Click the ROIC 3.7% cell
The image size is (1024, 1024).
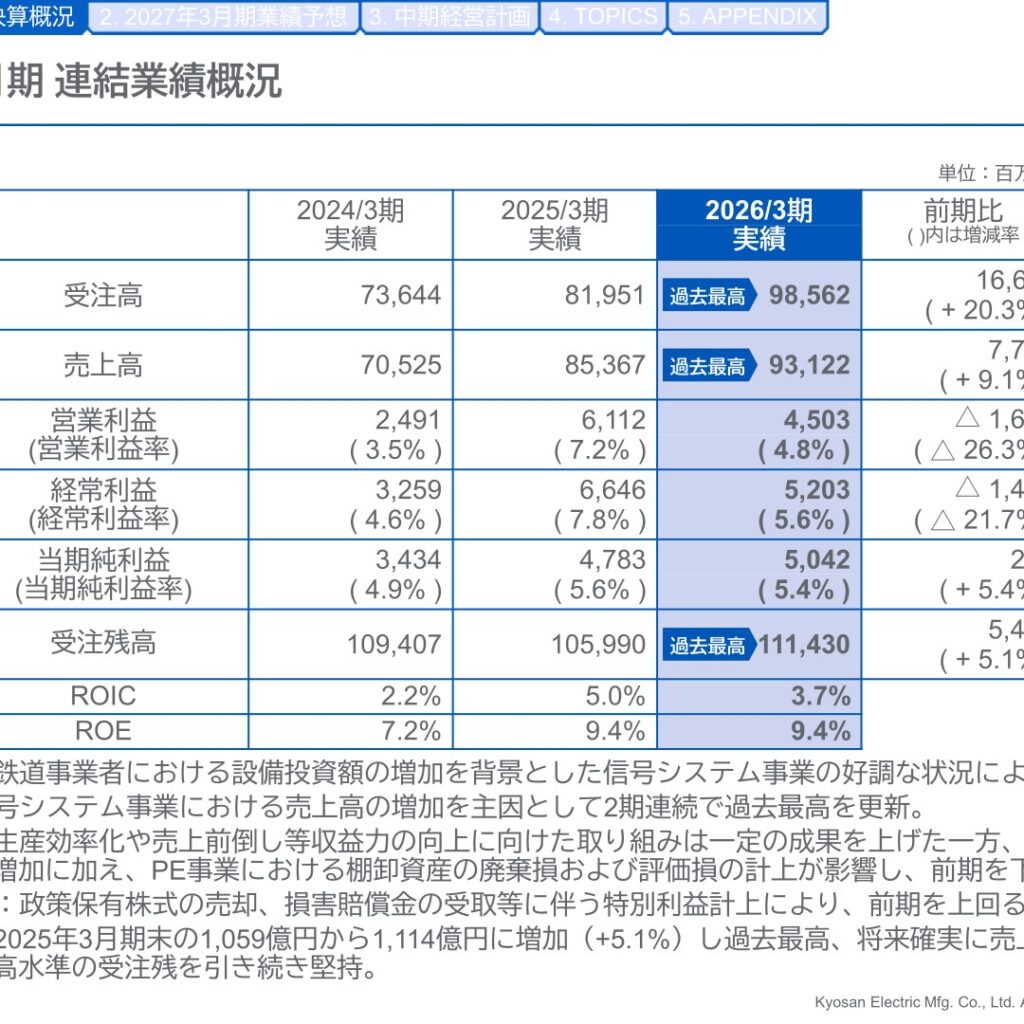(x=821, y=696)
